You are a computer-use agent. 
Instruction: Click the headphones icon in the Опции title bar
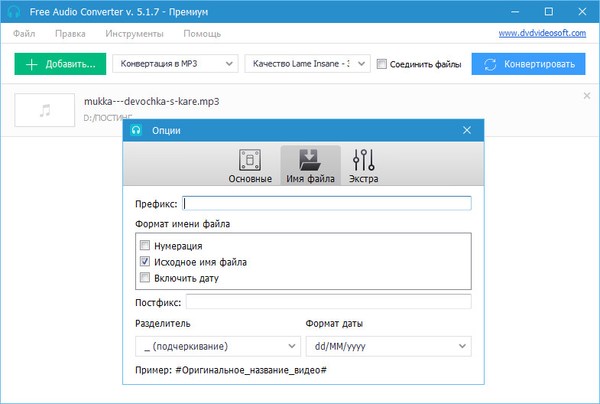coord(136,130)
